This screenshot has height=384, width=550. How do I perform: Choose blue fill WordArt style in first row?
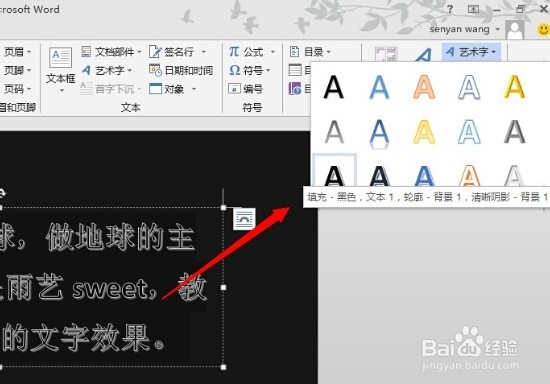(379, 87)
